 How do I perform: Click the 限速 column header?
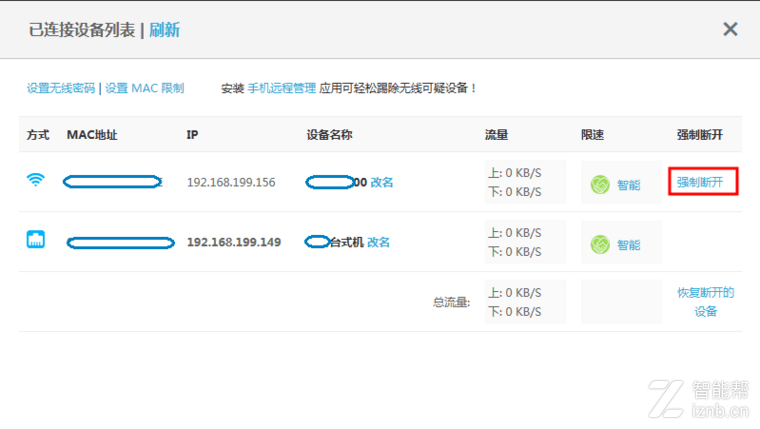point(592,135)
